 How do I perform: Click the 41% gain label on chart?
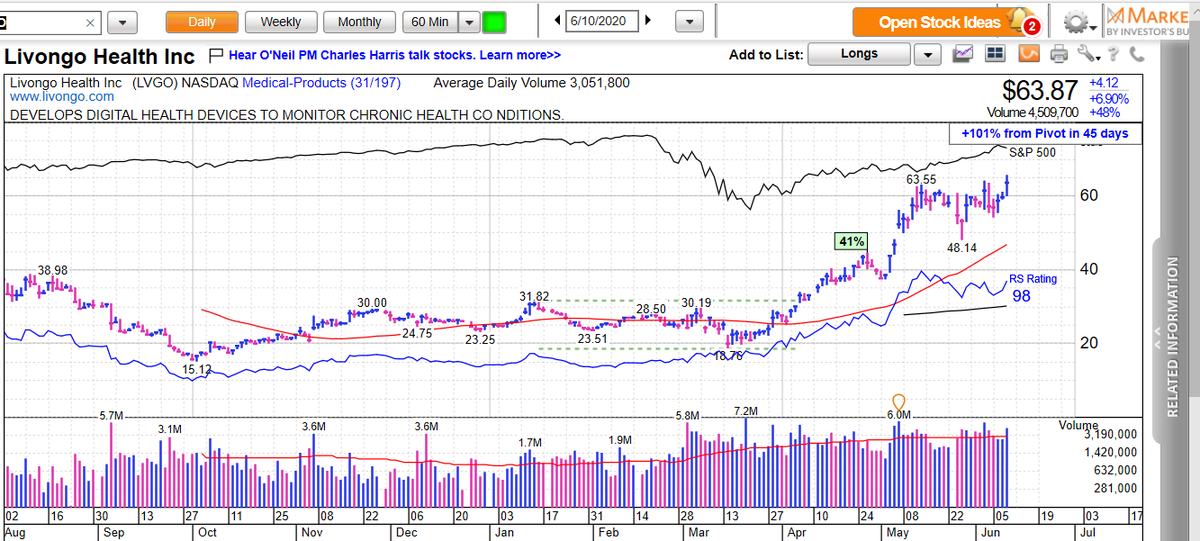point(852,241)
